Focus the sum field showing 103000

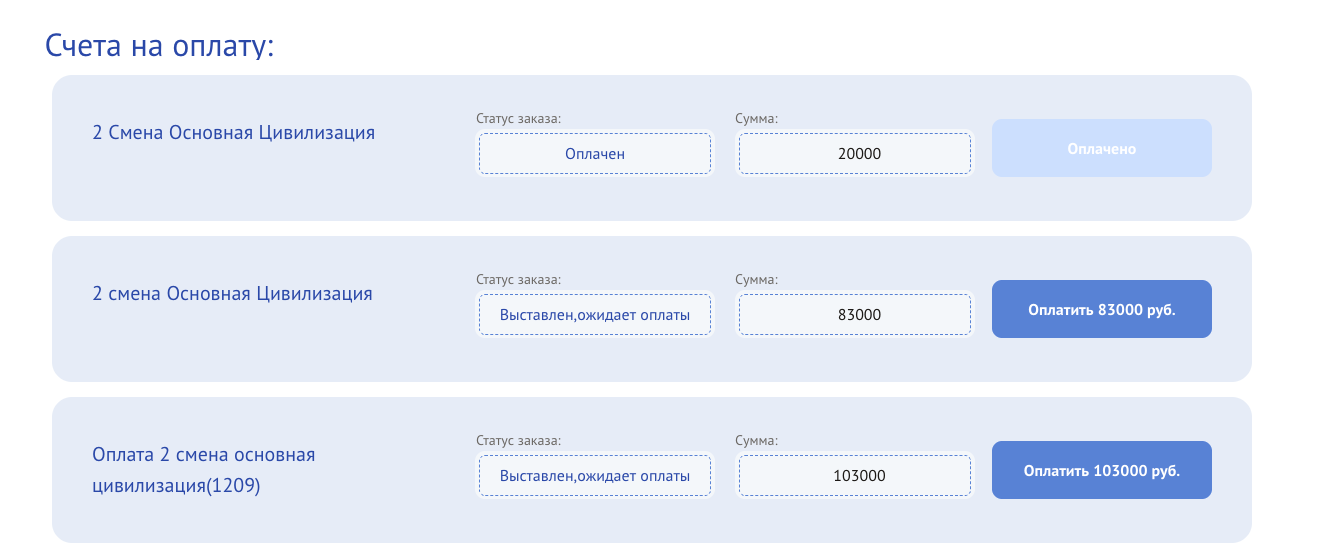point(854,476)
